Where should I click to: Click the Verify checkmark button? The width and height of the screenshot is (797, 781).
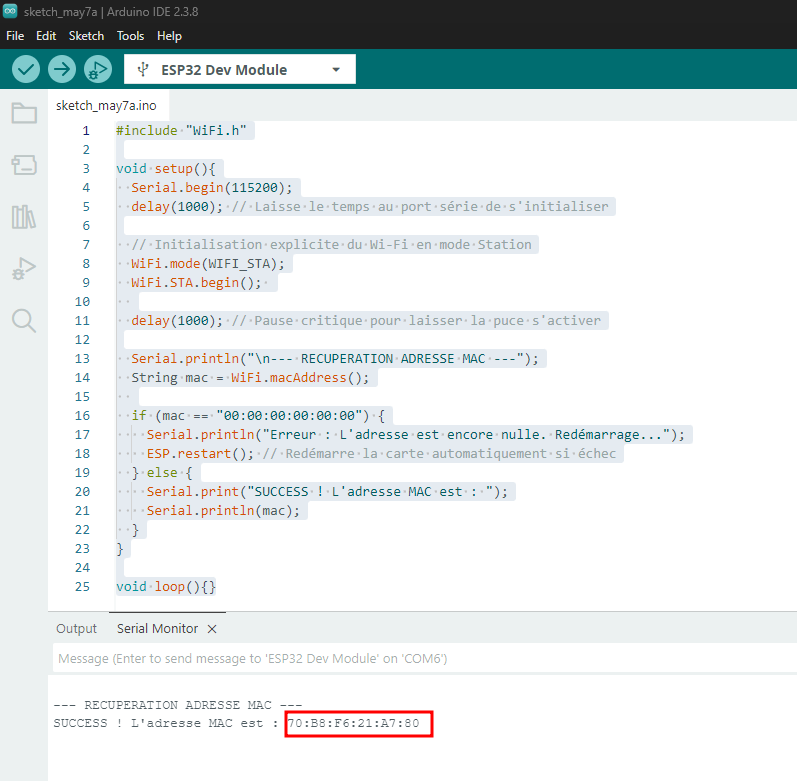[x=26, y=69]
